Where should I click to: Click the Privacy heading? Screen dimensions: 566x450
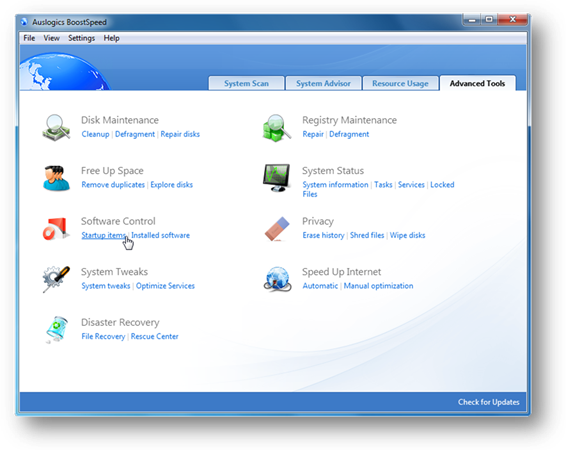[318, 221]
